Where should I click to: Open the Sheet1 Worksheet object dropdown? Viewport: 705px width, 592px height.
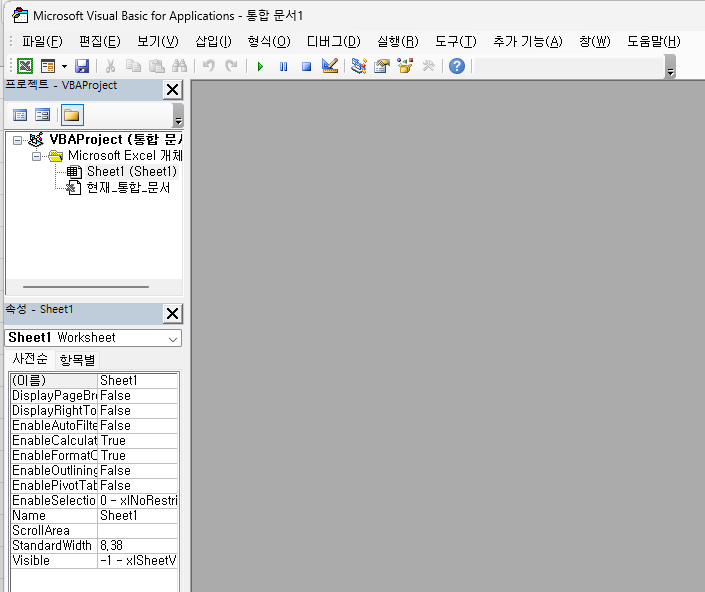173,339
